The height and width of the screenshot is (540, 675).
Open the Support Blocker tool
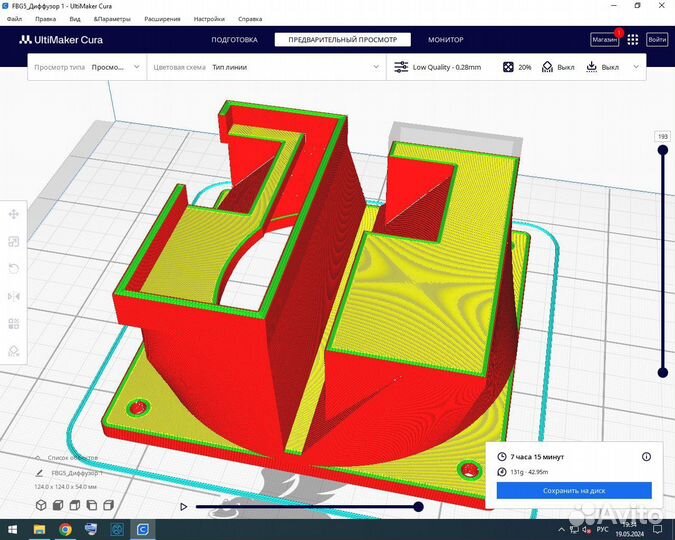14,352
